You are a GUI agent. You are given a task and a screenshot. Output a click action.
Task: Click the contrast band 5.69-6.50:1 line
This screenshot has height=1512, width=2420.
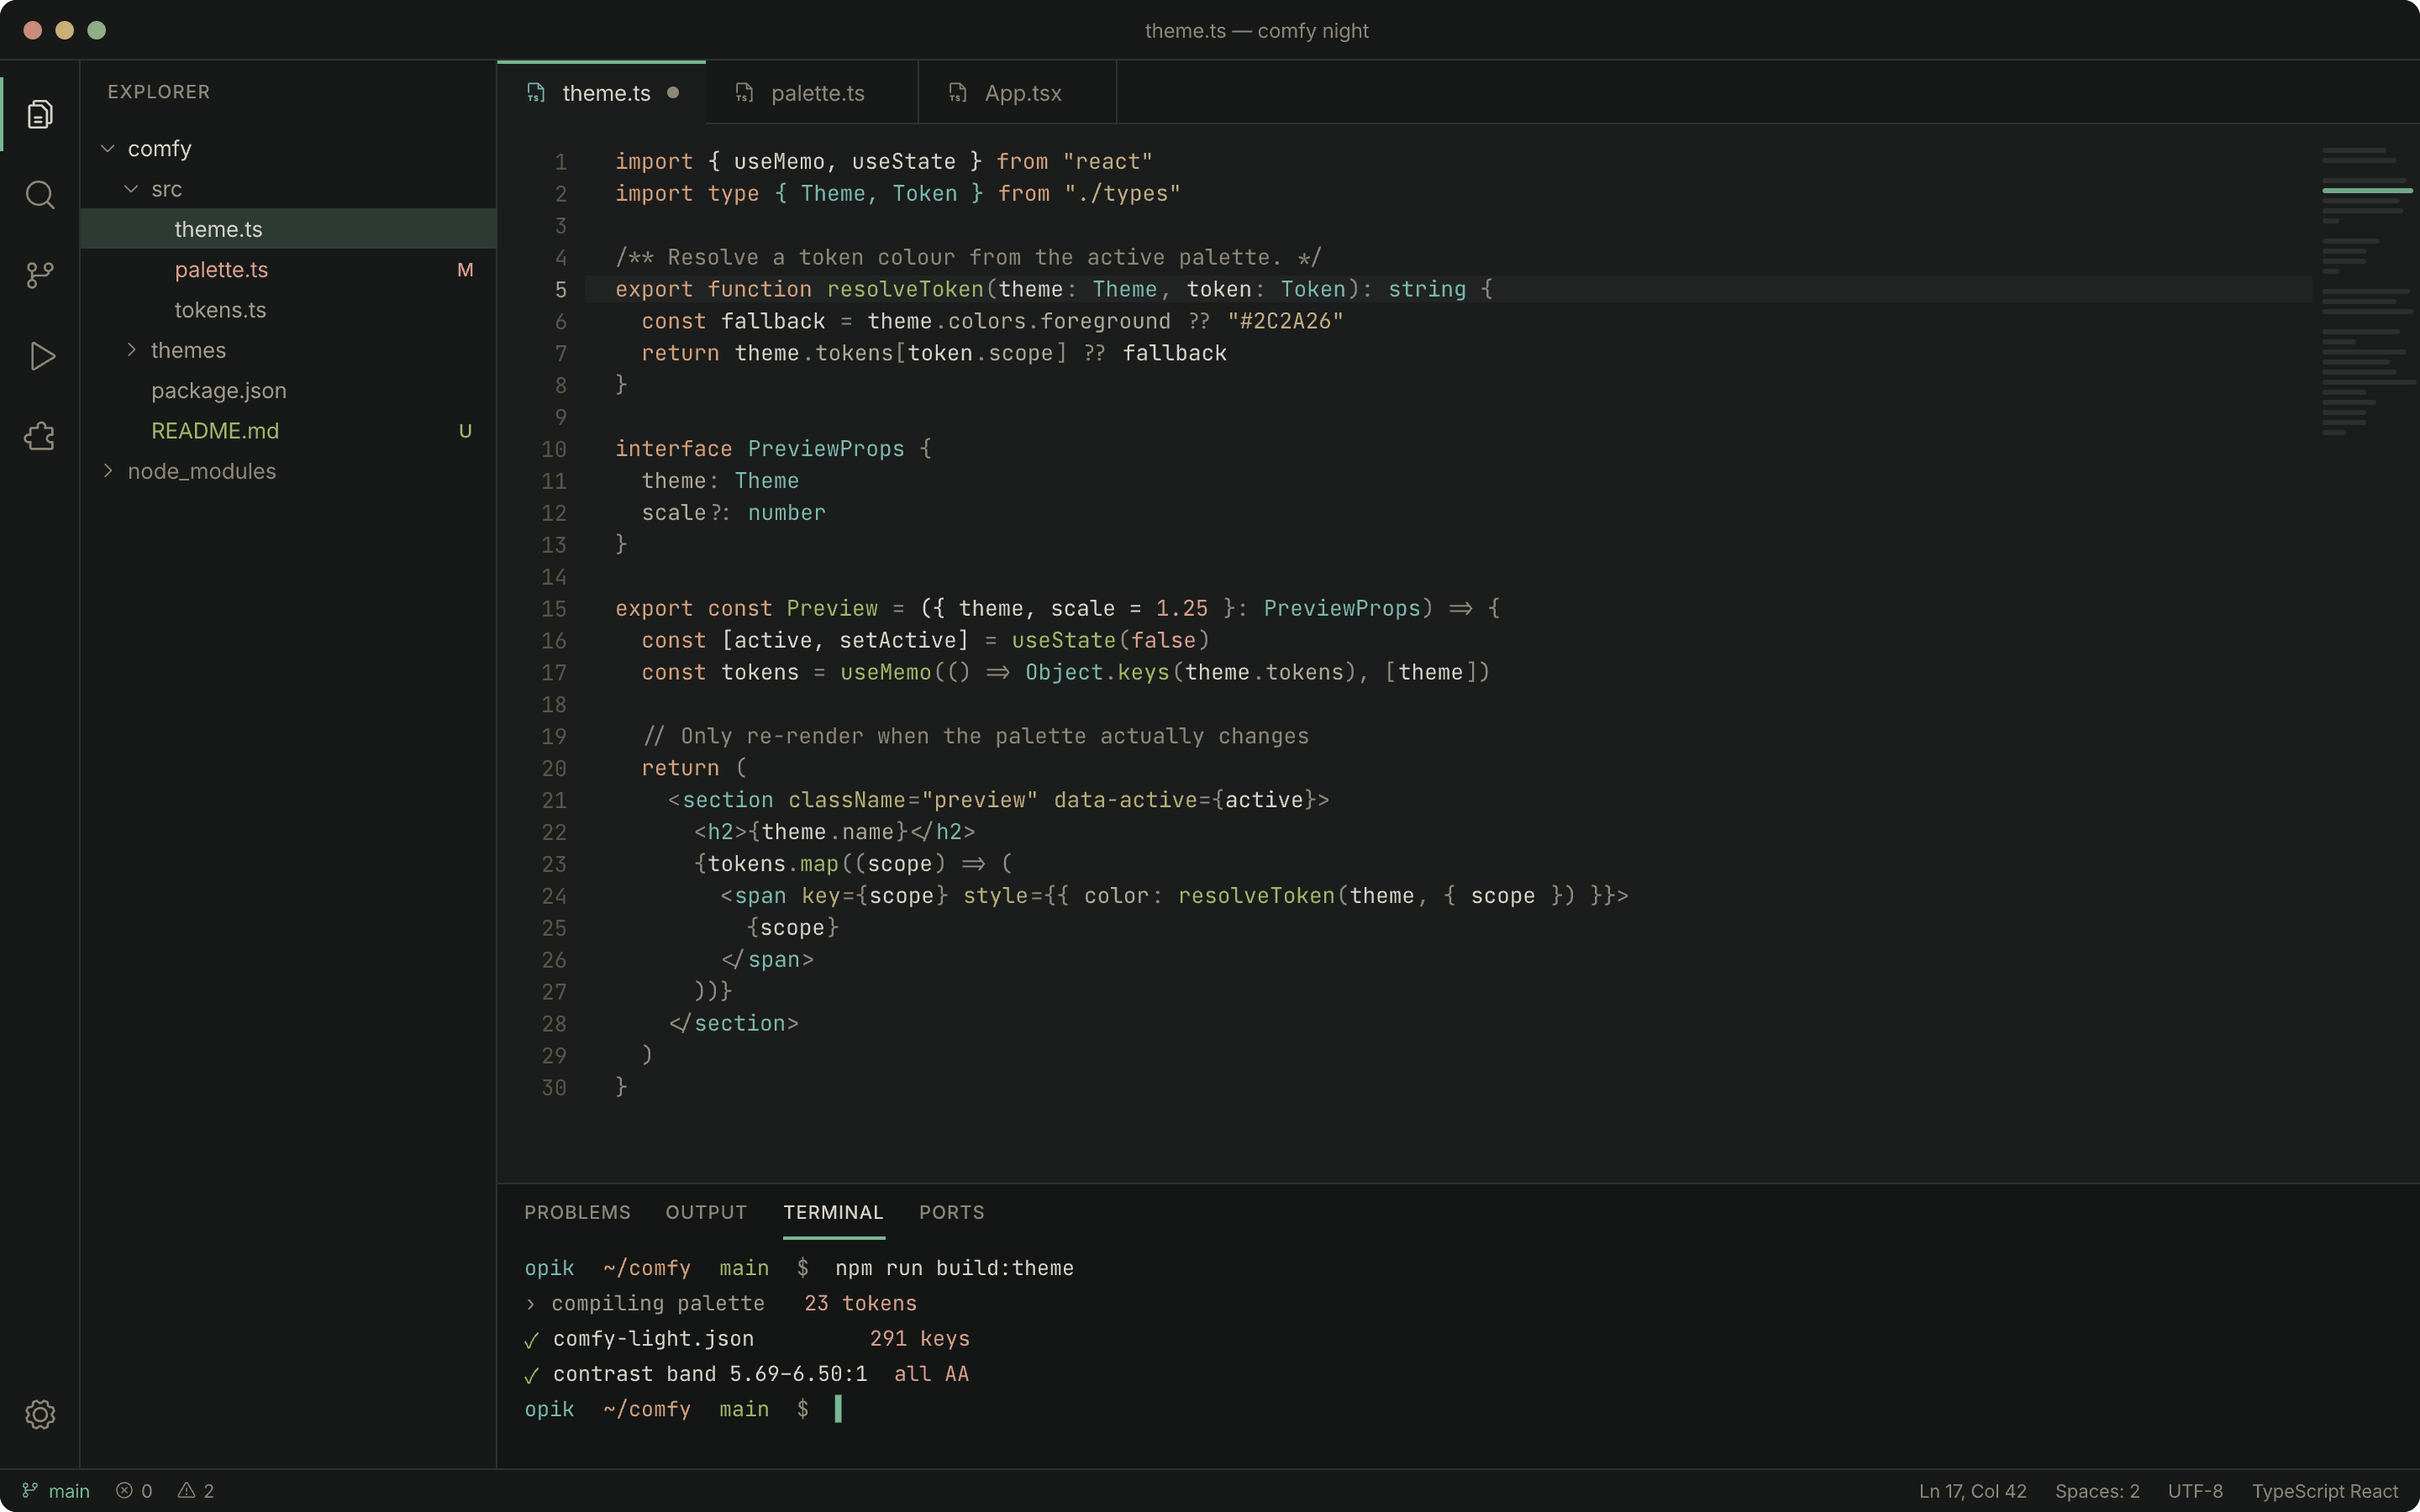pos(710,1374)
